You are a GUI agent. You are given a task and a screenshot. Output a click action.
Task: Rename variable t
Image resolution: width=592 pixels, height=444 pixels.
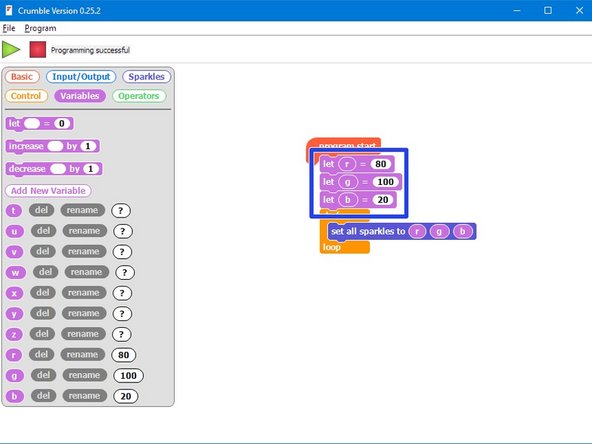click(x=82, y=210)
